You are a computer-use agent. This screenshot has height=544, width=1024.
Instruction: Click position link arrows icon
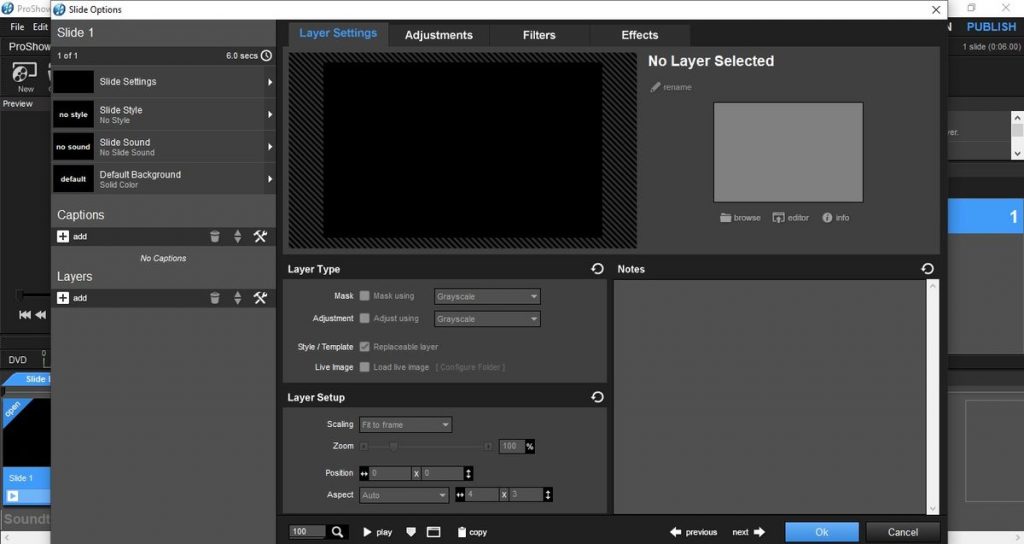tap(364, 473)
